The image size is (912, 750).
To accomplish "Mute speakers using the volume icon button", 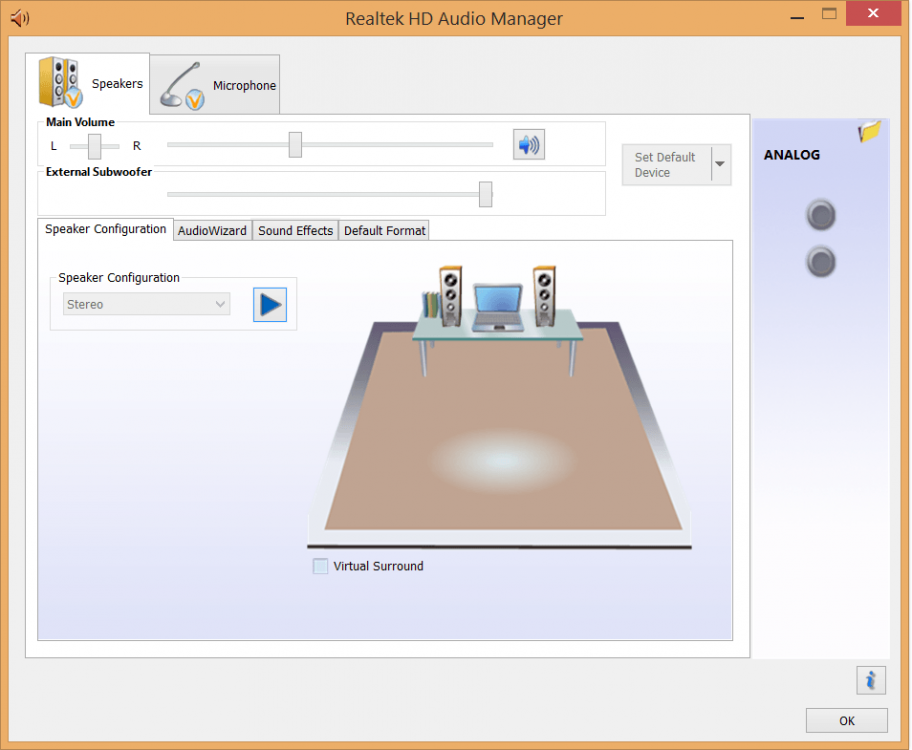I will tap(529, 144).
